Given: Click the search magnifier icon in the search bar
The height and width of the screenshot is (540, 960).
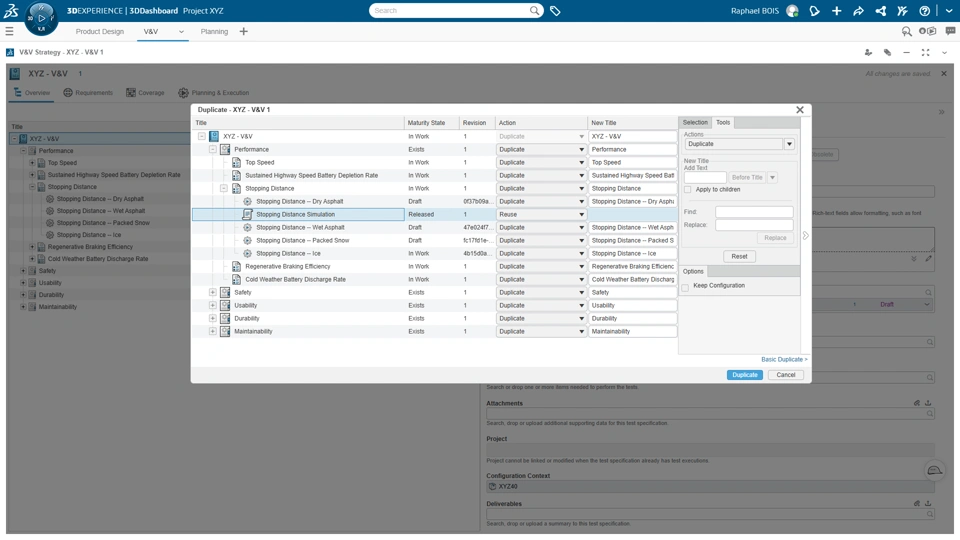Looking at the screenshot, I should pos(534,10).
